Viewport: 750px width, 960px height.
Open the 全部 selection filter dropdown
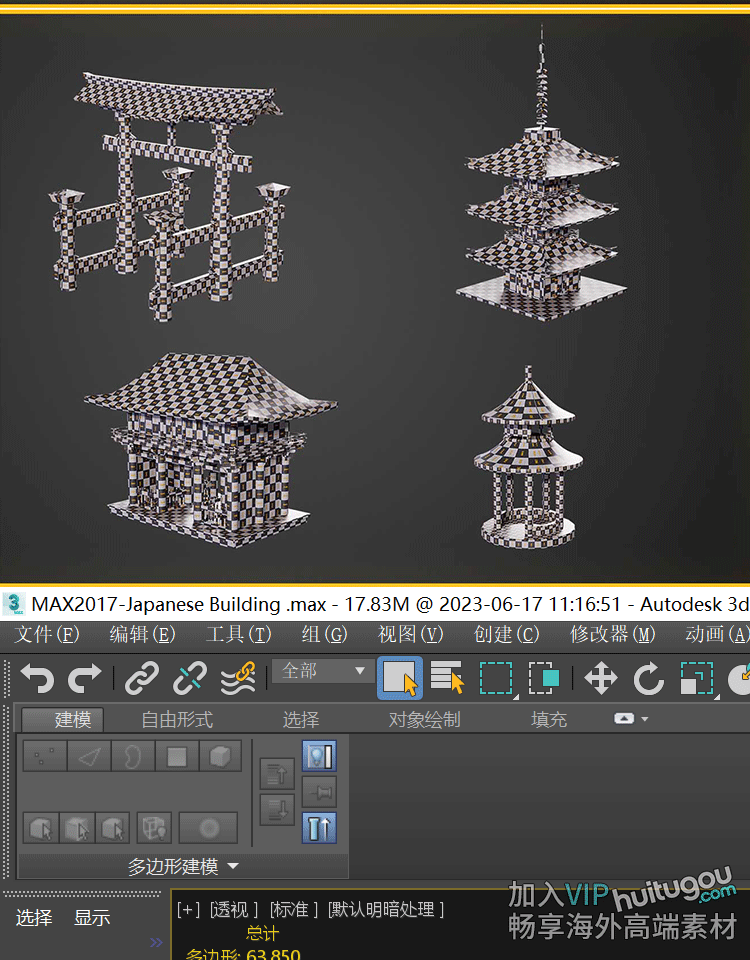322,671
